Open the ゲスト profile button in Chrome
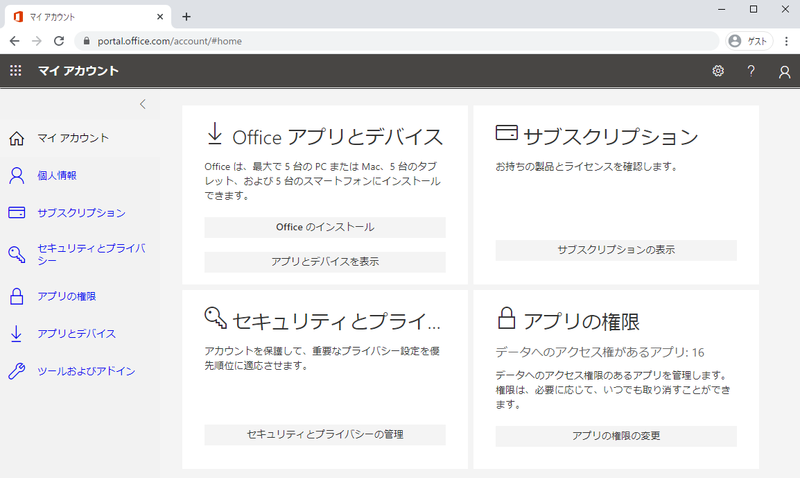Viewport: 800px width, 478px height. coord(749,41)
